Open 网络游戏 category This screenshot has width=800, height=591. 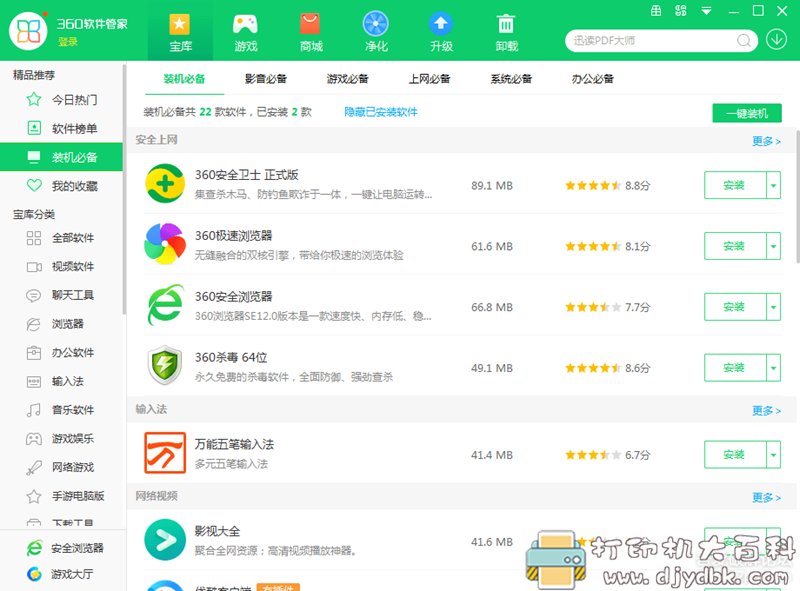[x=61, y=467]
